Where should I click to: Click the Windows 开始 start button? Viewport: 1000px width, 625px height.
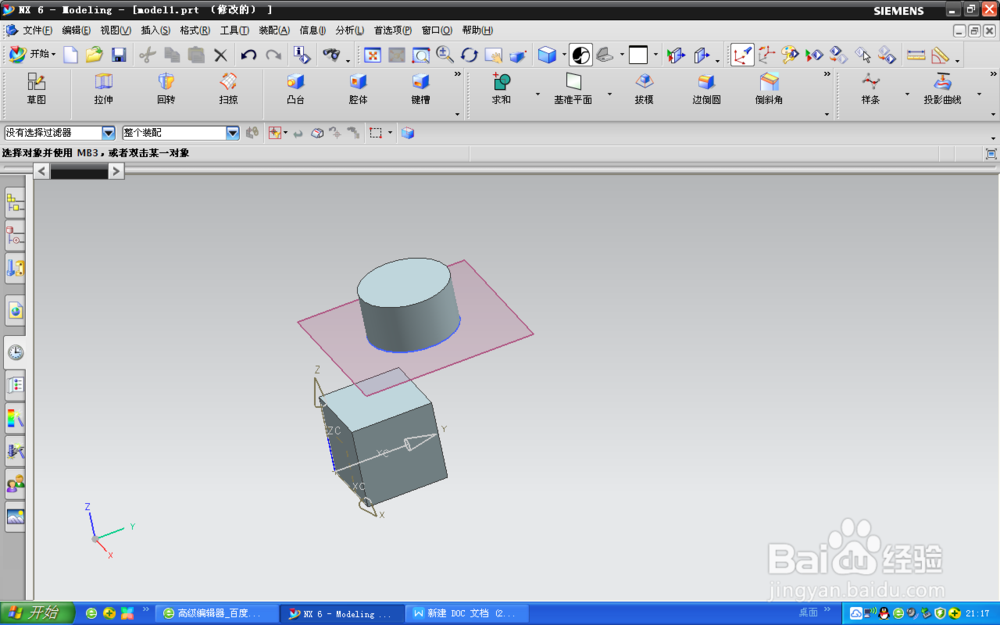(36, 614)
